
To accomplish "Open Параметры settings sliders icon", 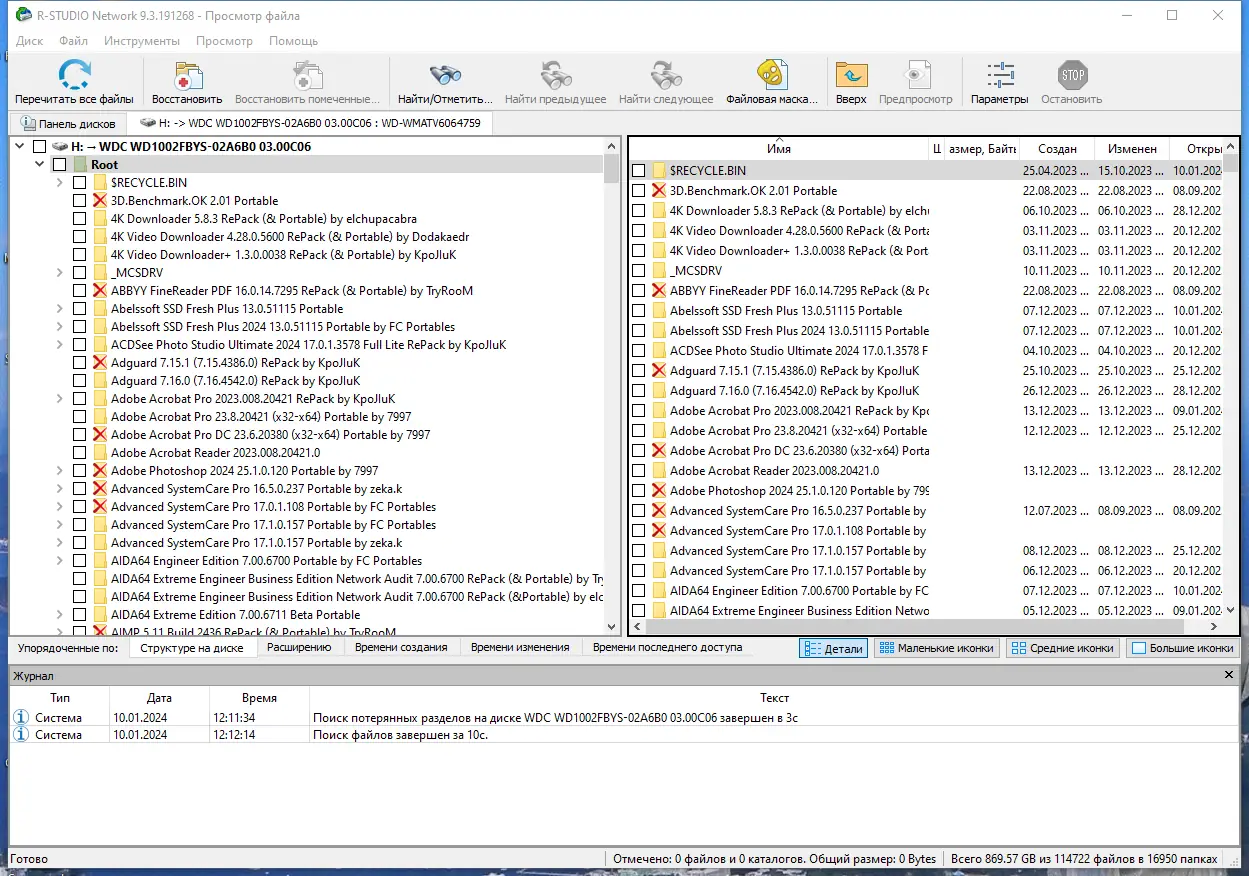I will pos(999,75).
